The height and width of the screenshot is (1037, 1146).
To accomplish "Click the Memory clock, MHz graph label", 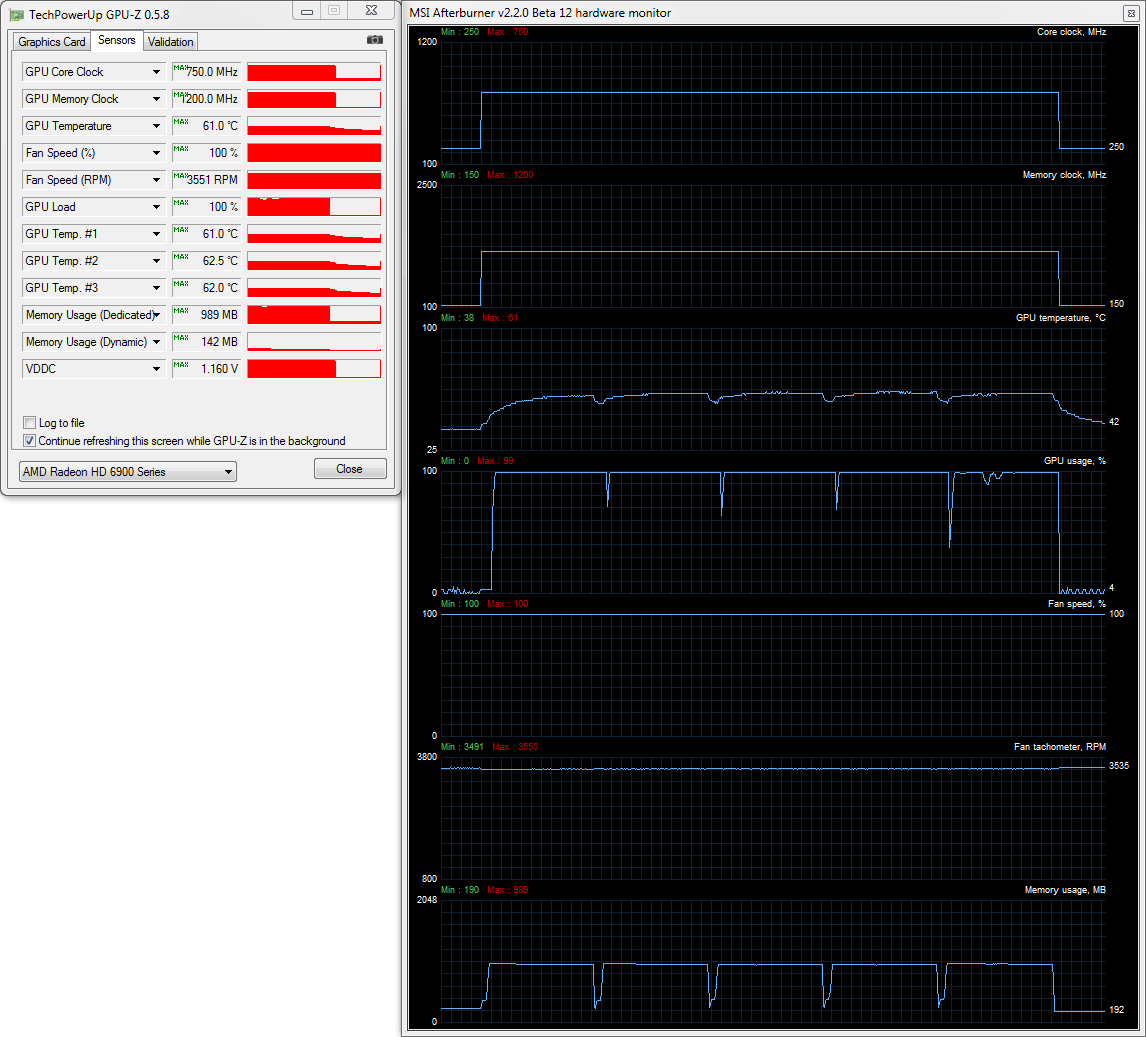I will (x=1064, y=175).
